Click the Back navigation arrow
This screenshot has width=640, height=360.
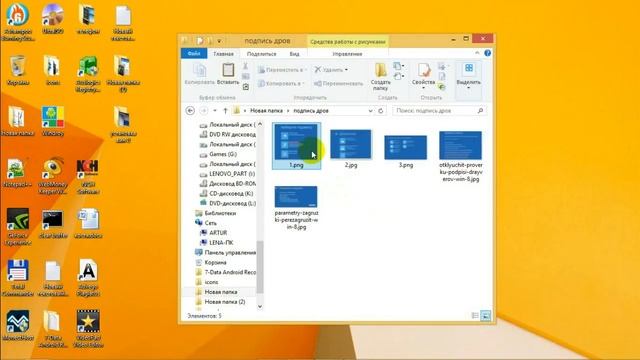click(190, 111)
